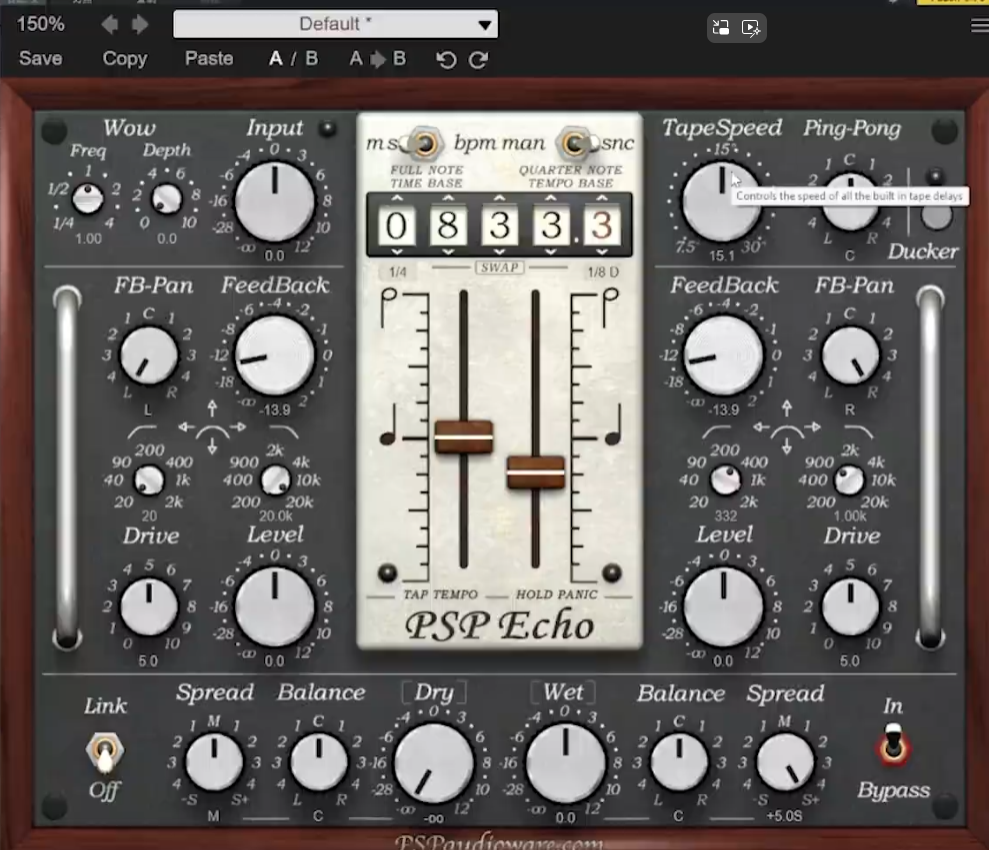Click the left delay time fader handle
The image size is (989, 850).
click(x=464, y=437)
